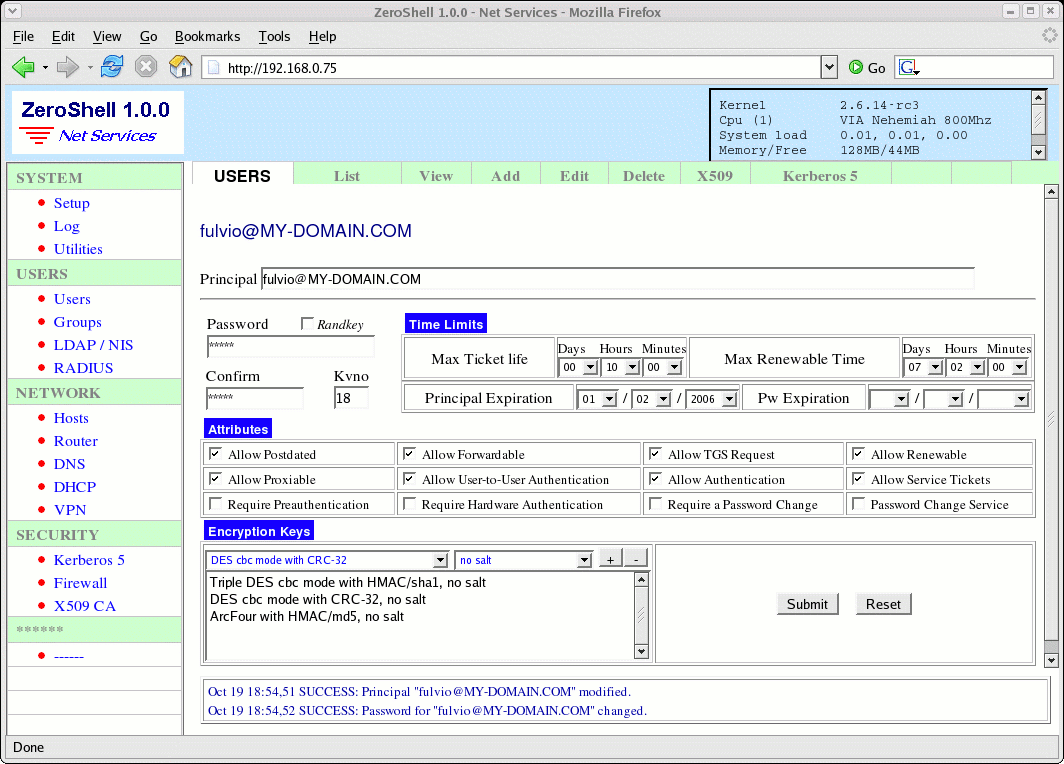
Task: Check Require Preauthentication
Action: (x=215, y=503)
